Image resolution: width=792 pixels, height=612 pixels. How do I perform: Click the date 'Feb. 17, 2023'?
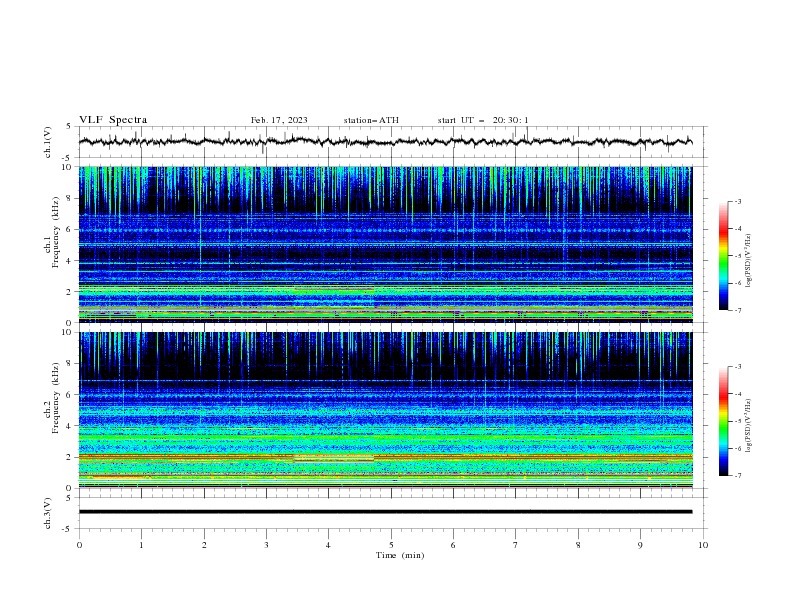pos(279,120)
